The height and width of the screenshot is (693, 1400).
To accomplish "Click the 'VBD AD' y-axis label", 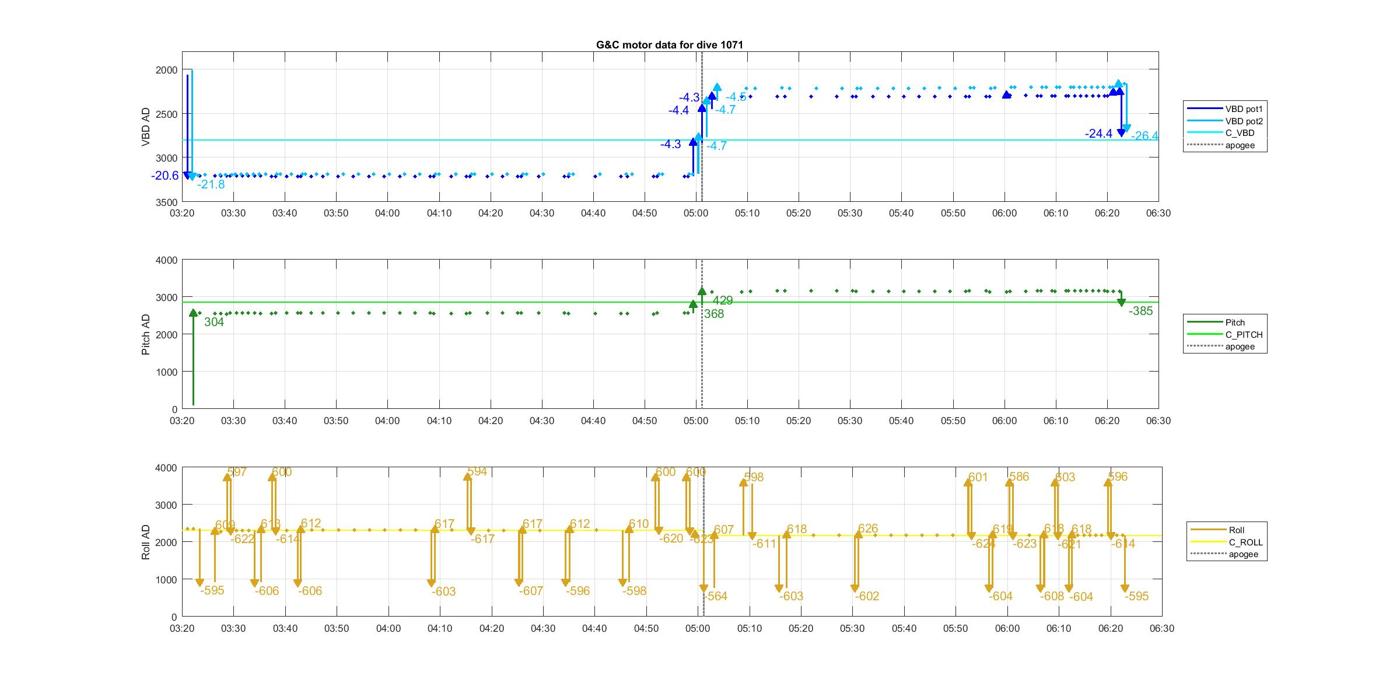I will click(147, 128).
